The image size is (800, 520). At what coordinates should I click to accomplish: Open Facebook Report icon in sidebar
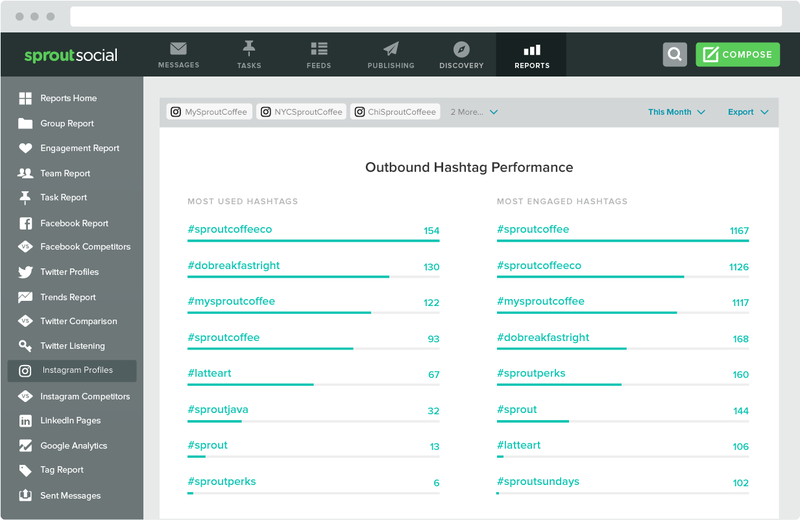[x=25, y=223]
